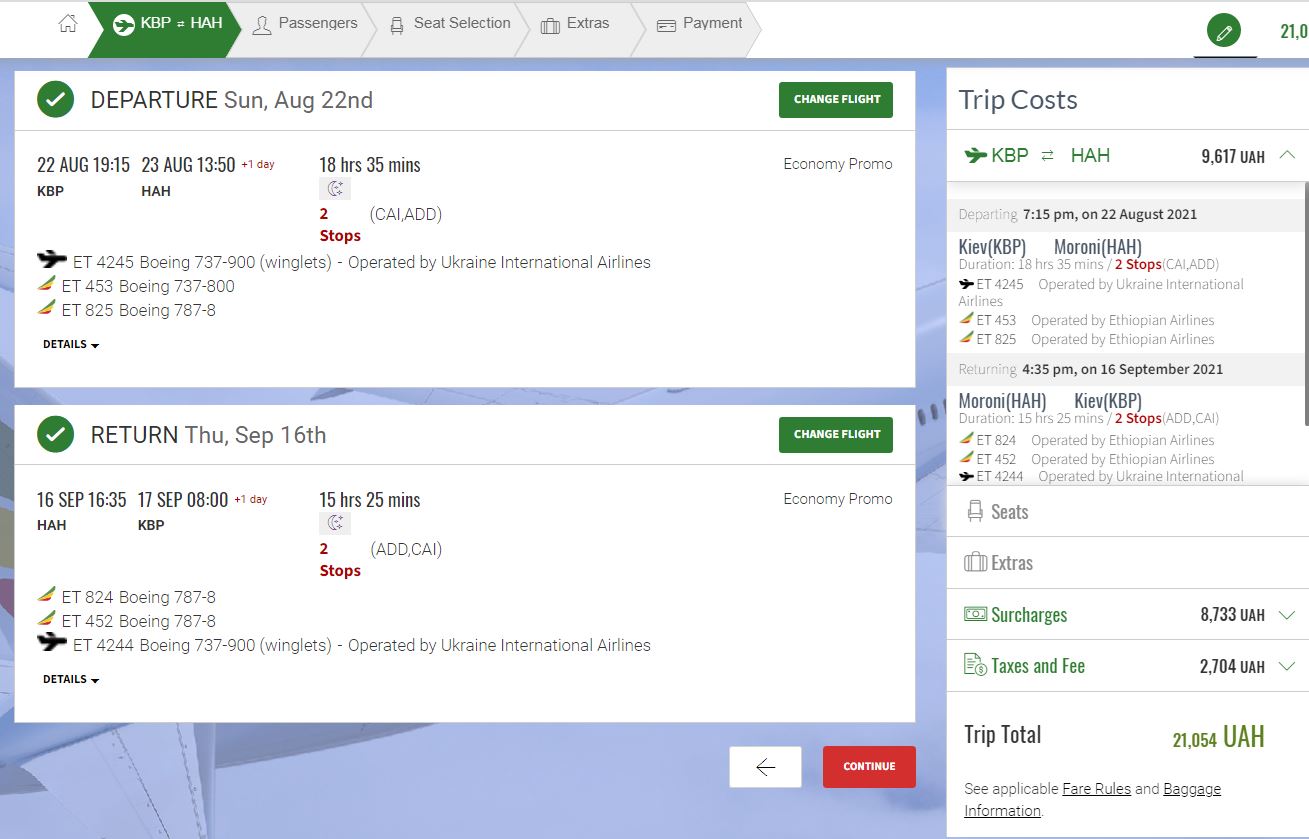Collapse the KBP HAH trip cost section
Viewport: 1309px width, 839px height.
tap(1287, 155)
